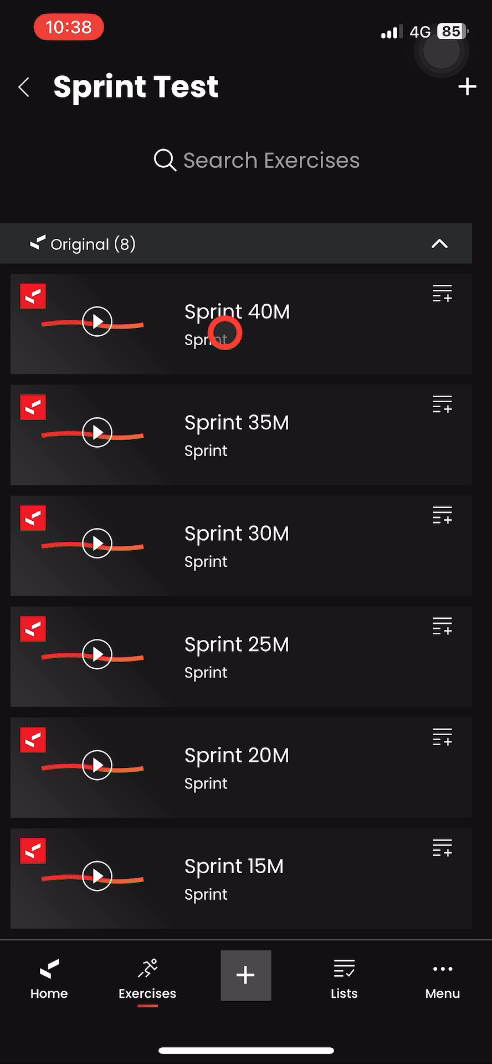Add Sprint 20M to a list

click(442, 737)
